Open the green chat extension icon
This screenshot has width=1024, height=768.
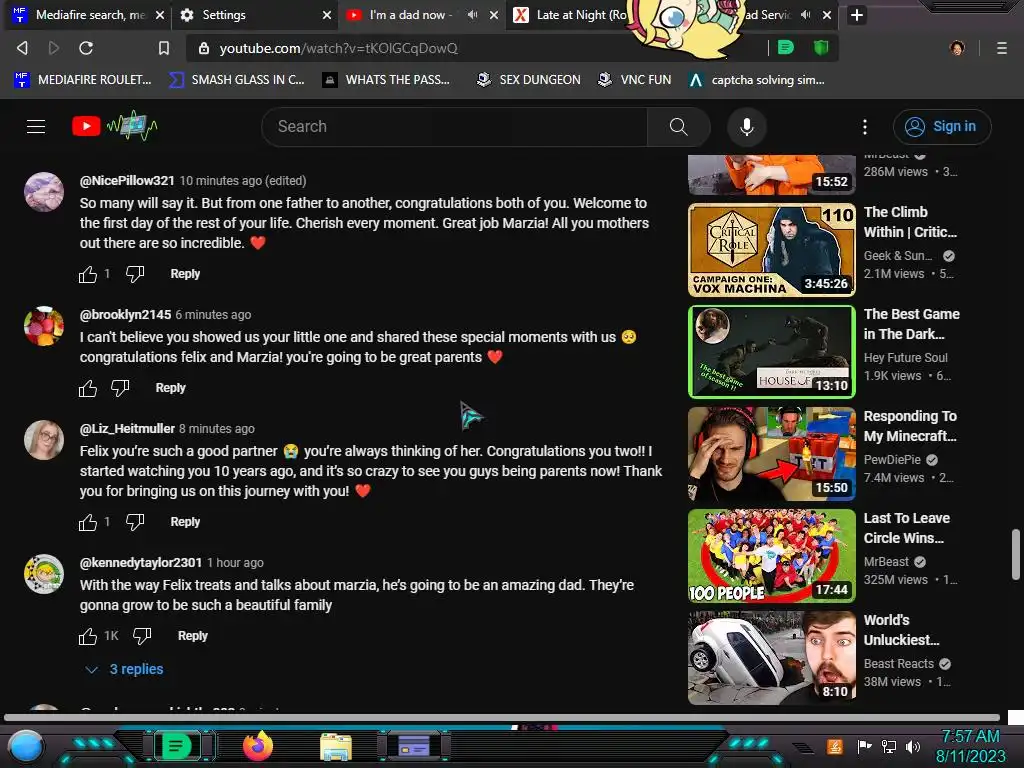[x=786, y=48]
